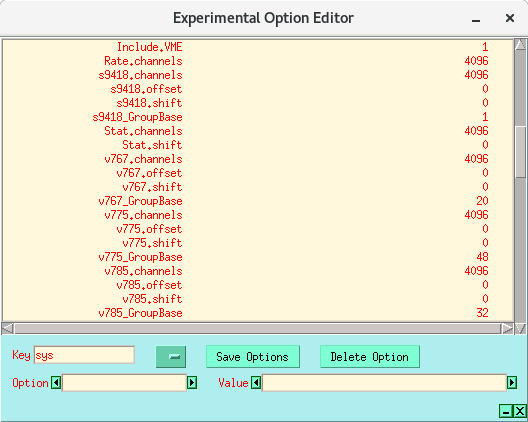
Task: Click value 4096 of Rate.channels
Action: click(x=476, y=61)
